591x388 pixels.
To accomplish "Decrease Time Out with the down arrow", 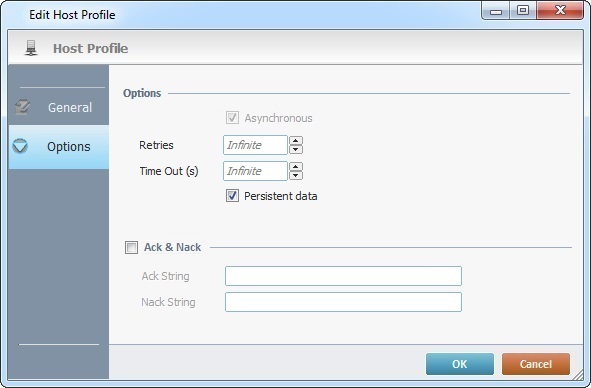I will (296, 175).
